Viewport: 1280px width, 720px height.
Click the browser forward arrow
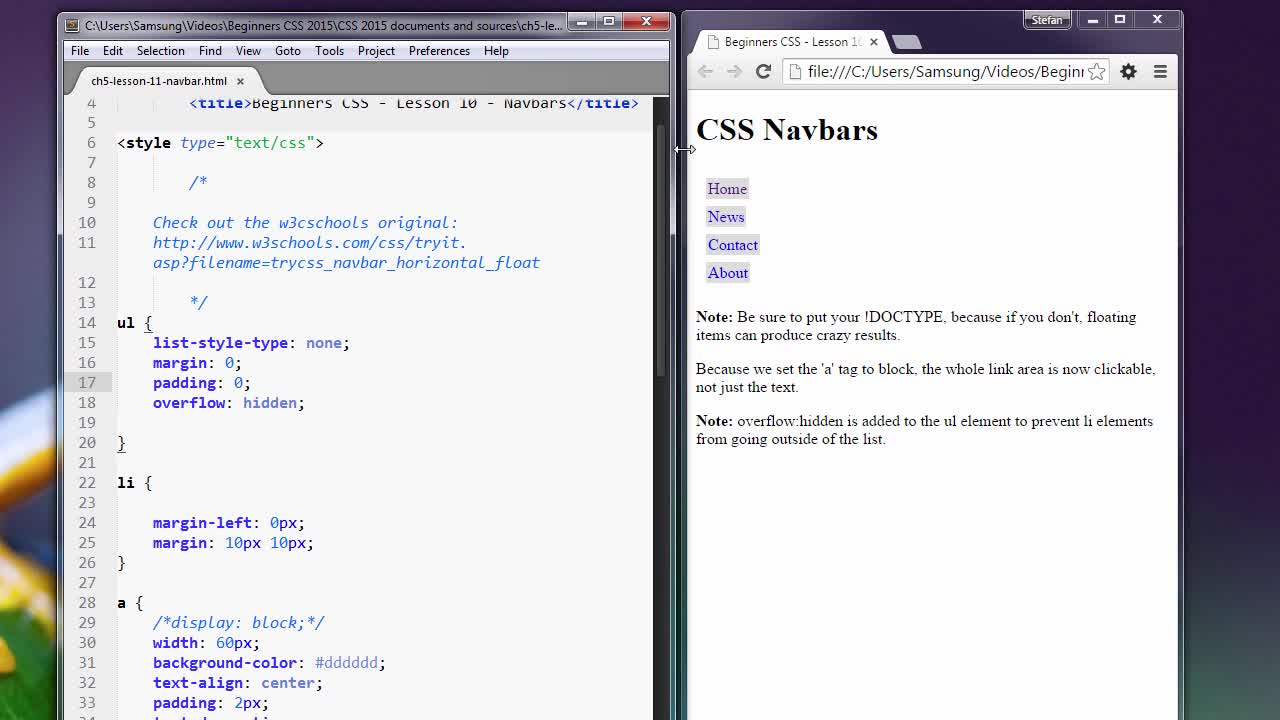[x=734, y=71]
